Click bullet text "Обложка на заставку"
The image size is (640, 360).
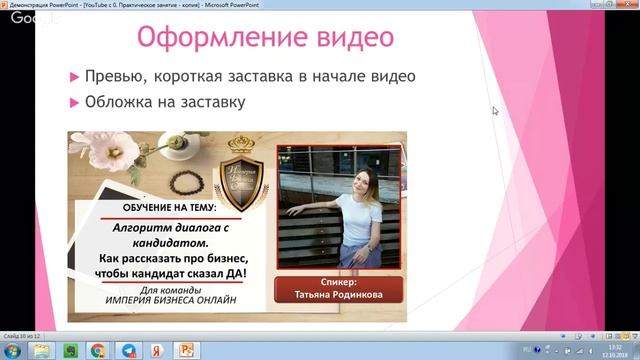point(165,102)
